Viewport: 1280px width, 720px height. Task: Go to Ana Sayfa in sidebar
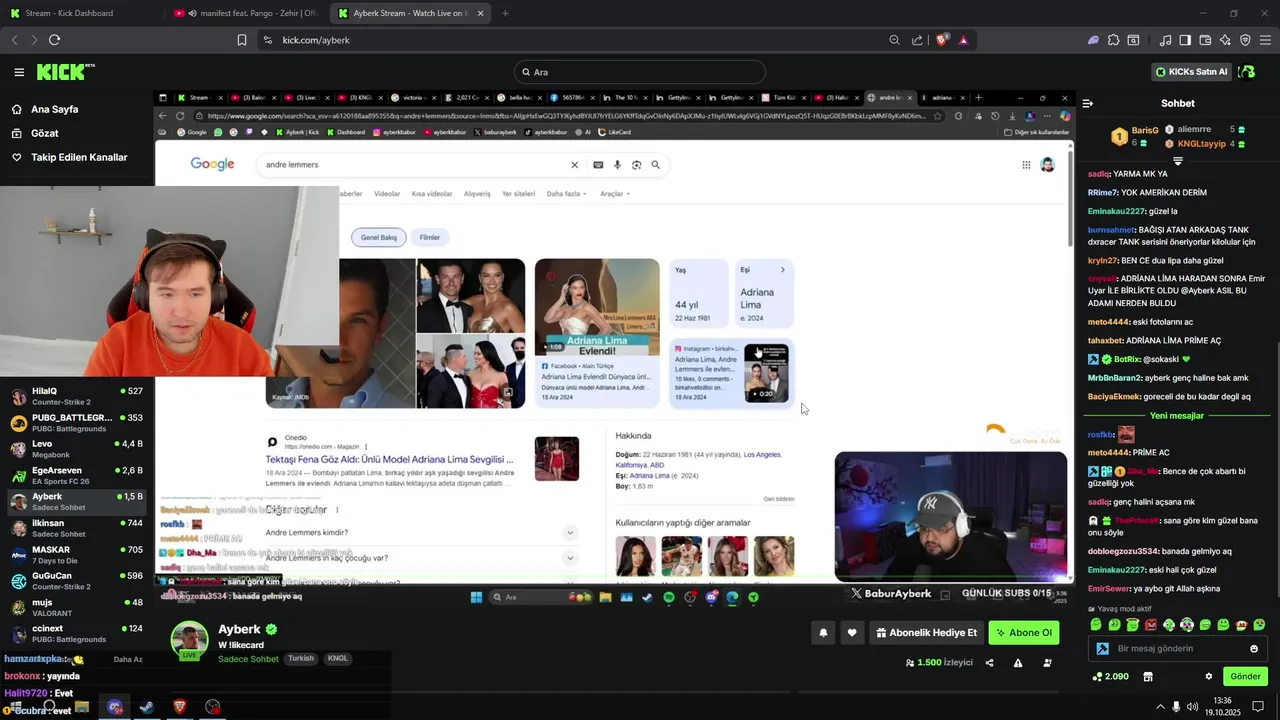[x=54, y=109]
